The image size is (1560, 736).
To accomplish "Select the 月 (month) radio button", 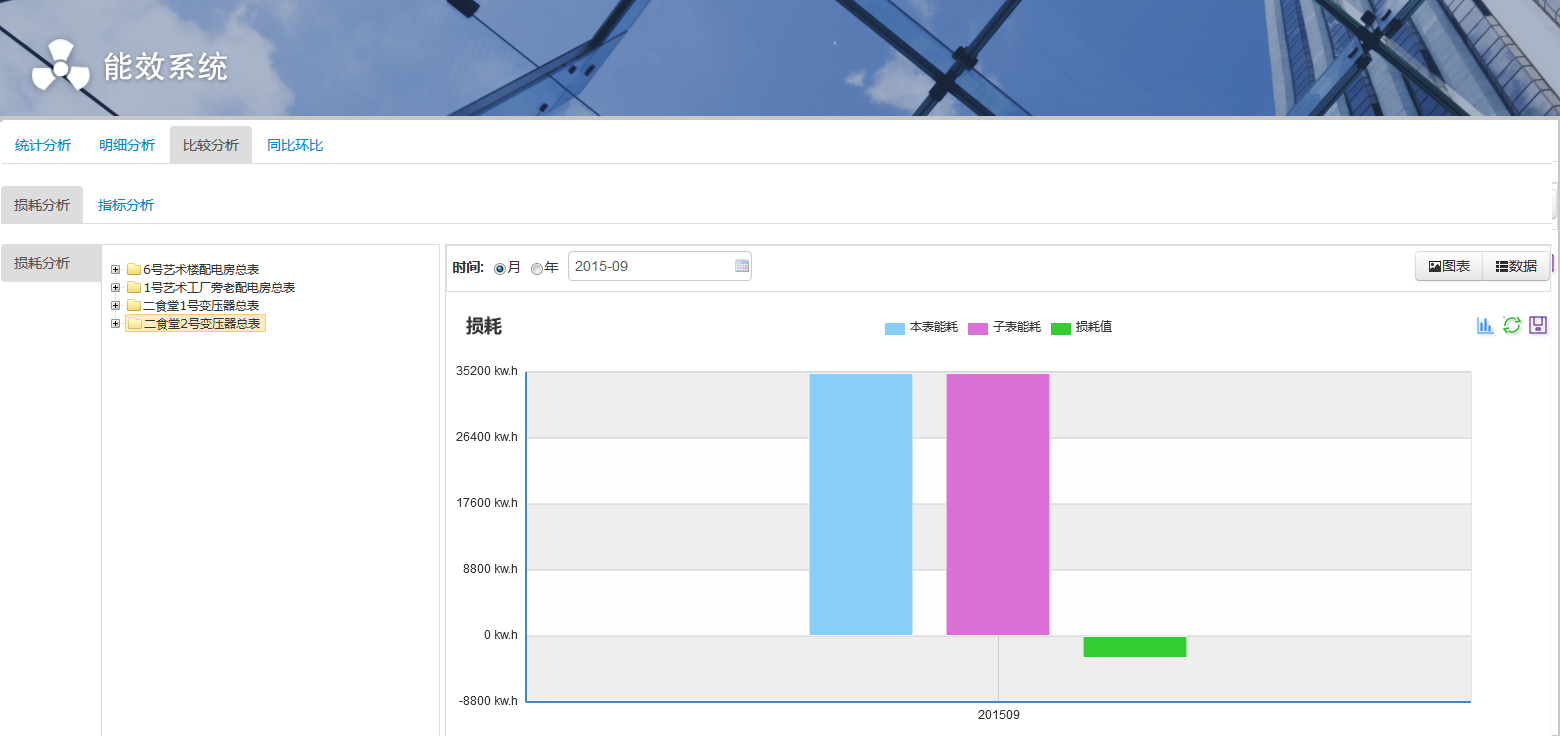I will pyautogui.click(x=500, y=268).
